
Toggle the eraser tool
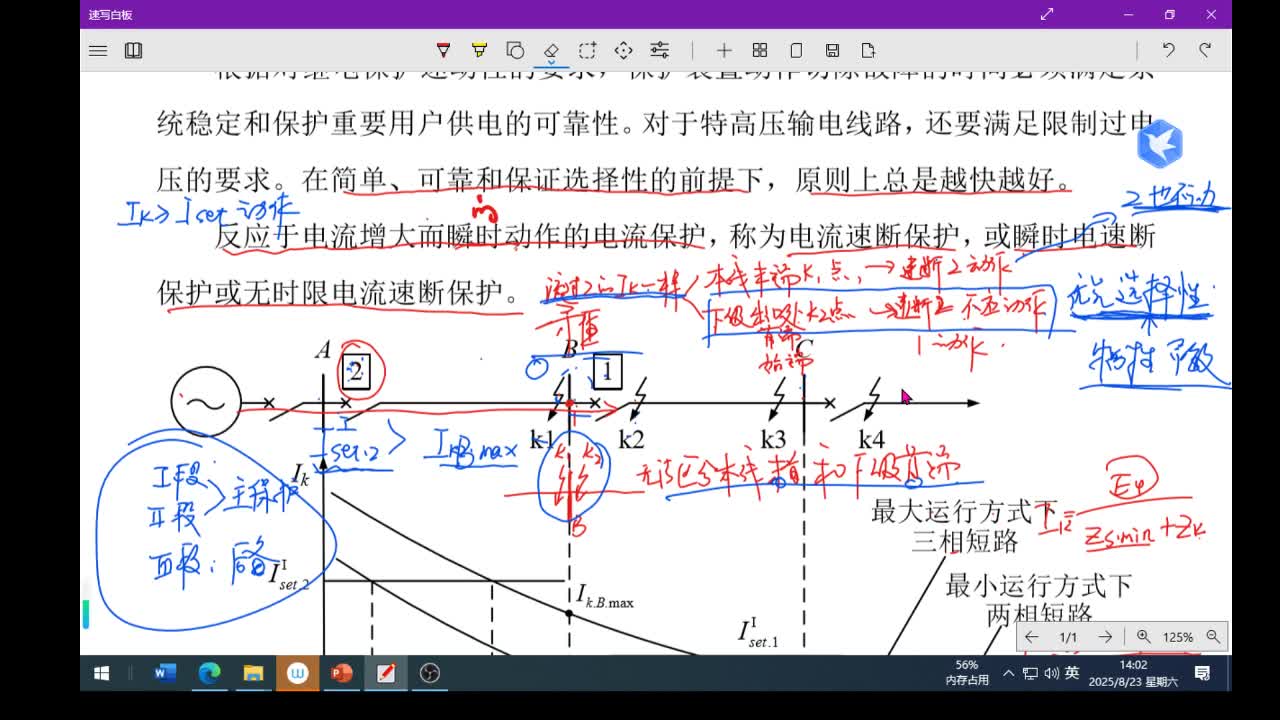pos(551,50)
